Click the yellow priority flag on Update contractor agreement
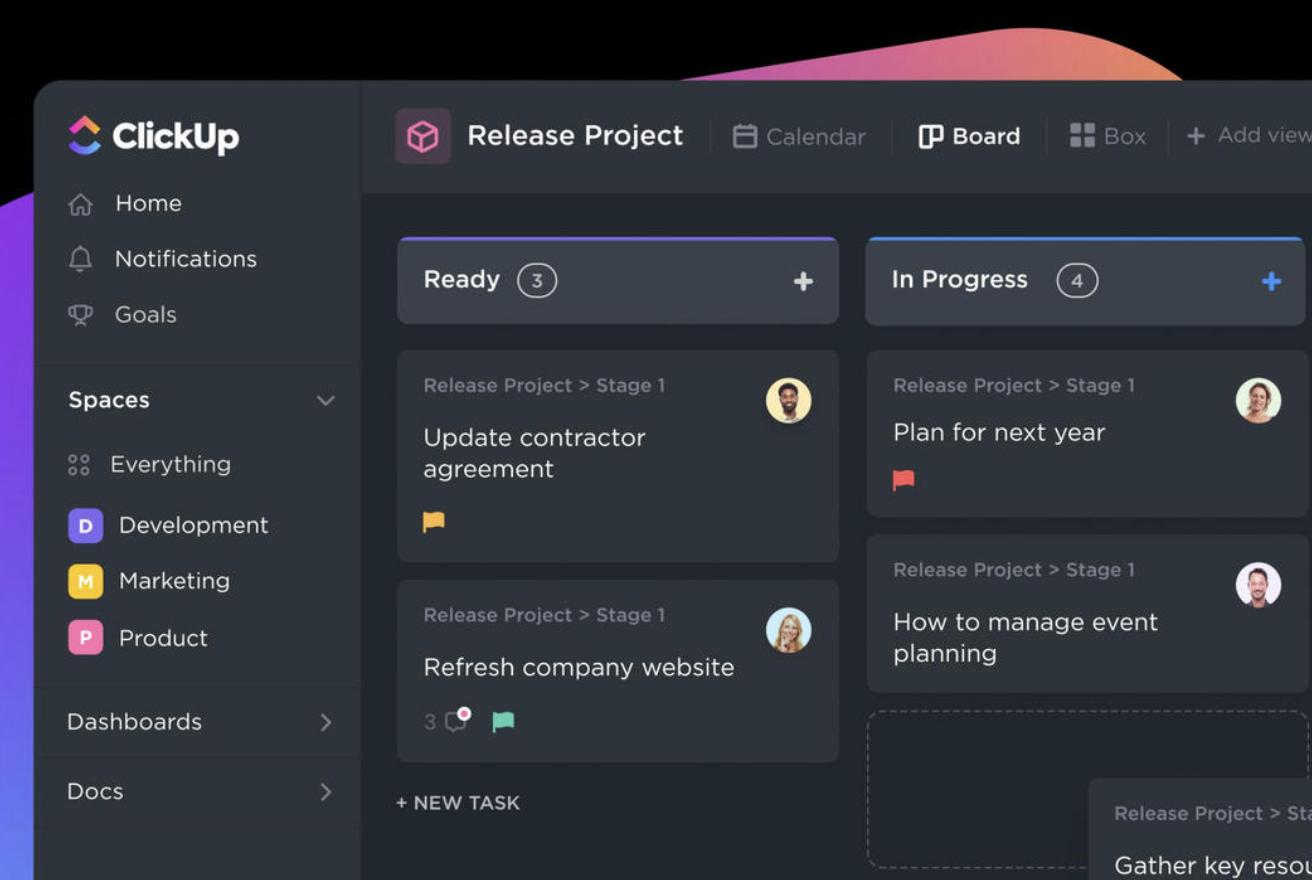1312x880 pixels. (434, 521)
